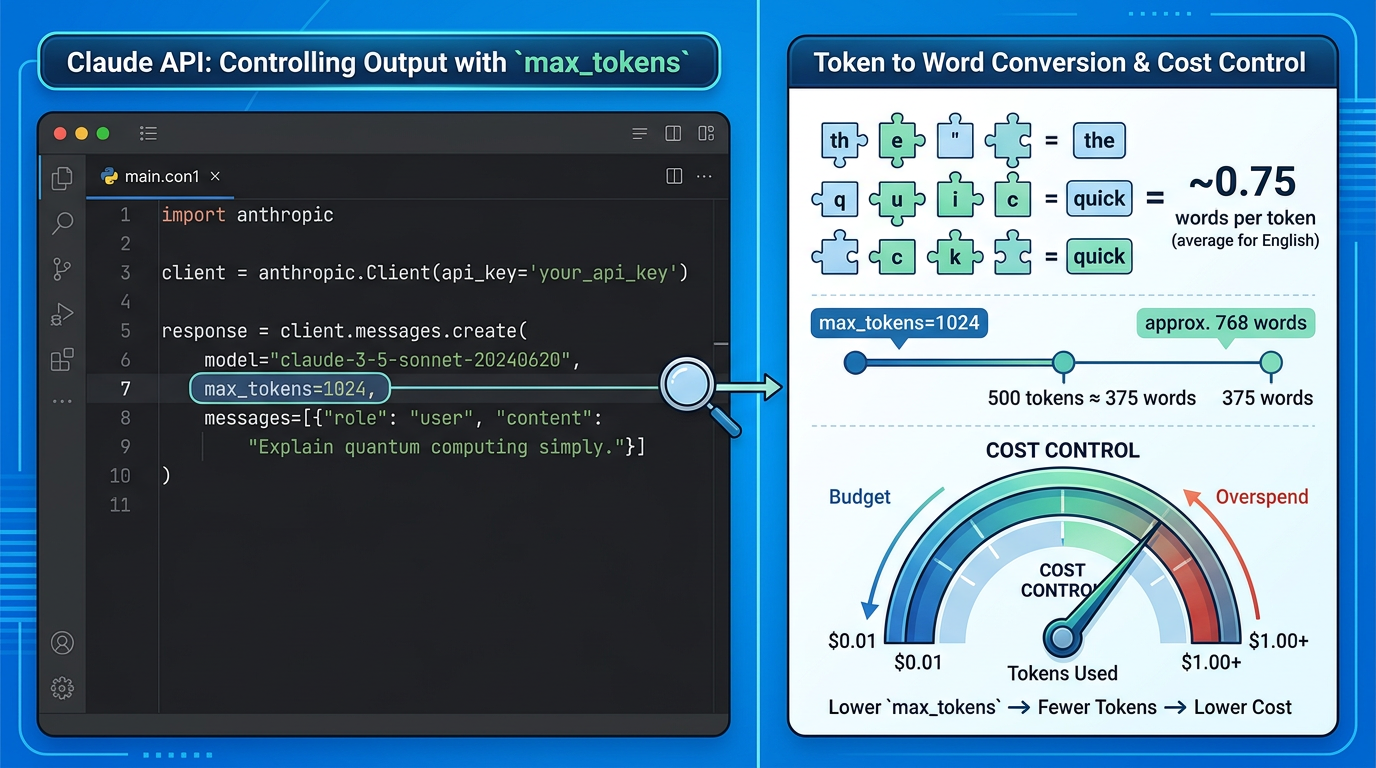
Task: Click line number 3 in the gutter
Action: tap(125, 273)
